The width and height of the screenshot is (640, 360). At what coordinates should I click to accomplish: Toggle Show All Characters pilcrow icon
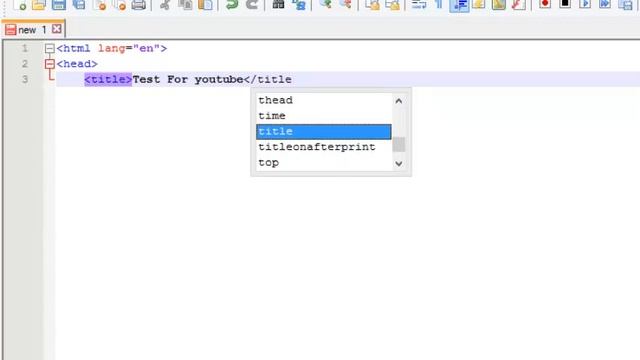[x=439, y=4]
